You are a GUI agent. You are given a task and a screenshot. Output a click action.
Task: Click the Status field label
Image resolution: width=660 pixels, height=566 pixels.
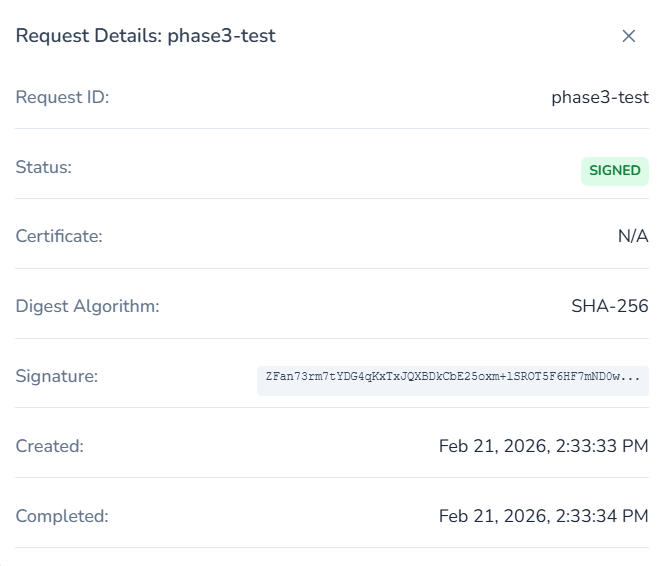tap(44, 167)
